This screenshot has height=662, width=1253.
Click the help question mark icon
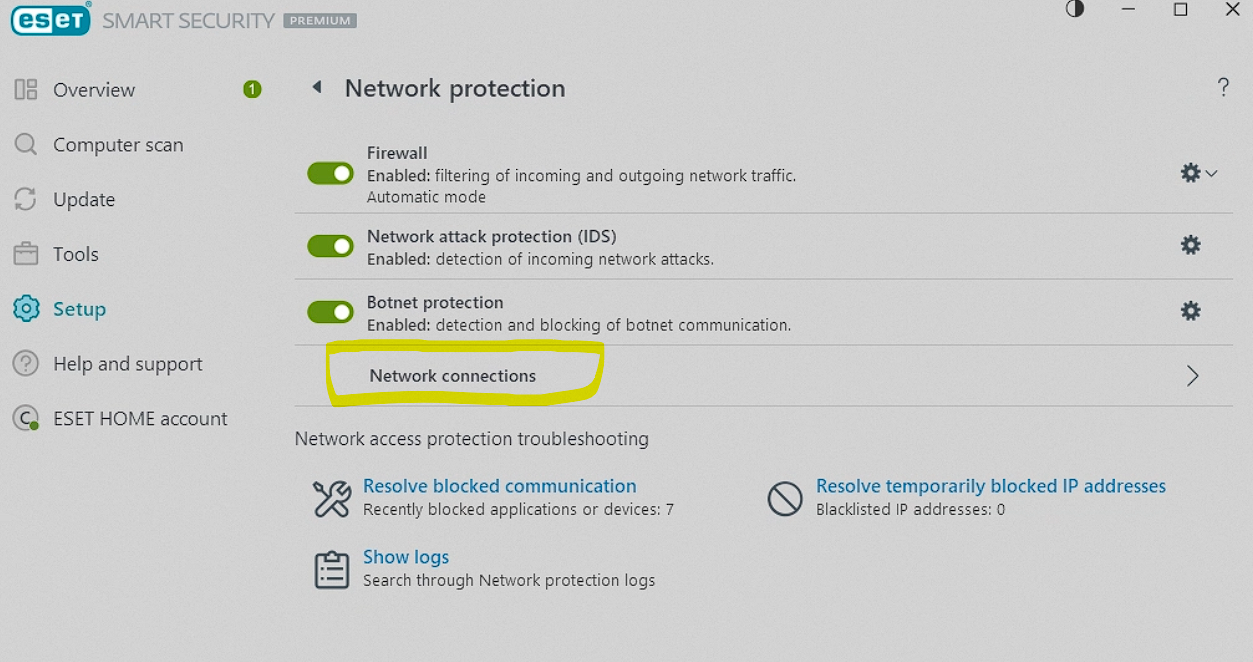[1223, 88]
